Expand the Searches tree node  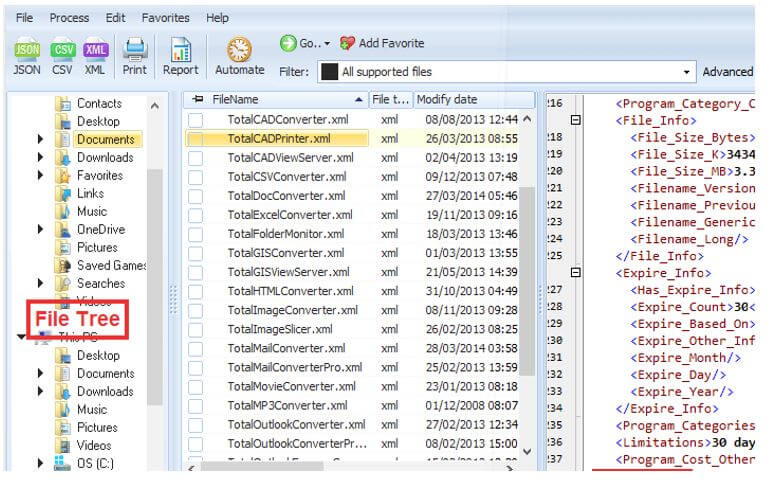tap(41, 283)
